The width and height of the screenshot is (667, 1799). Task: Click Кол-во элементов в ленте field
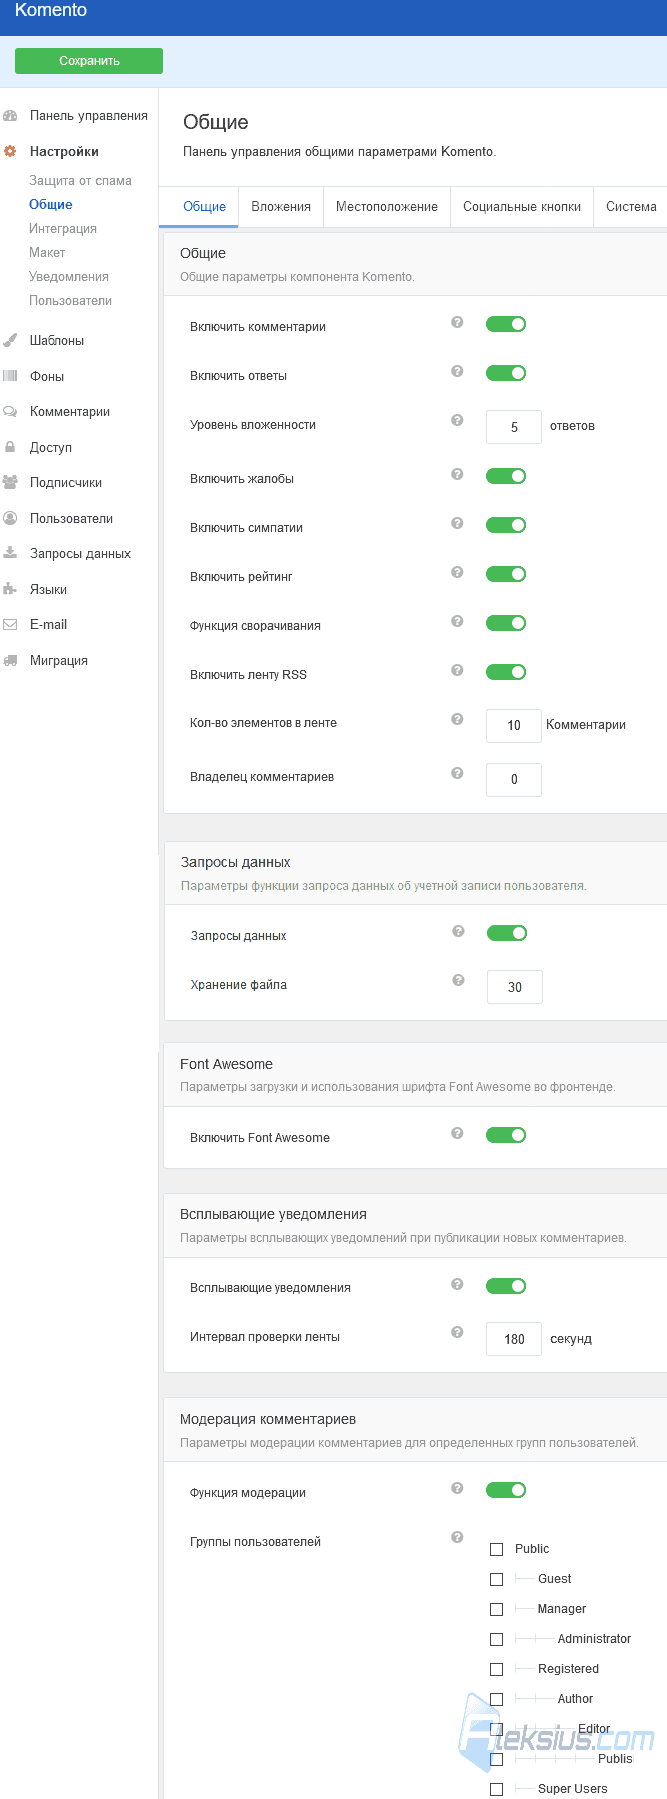pyautogui.click(x=514, y=726)
